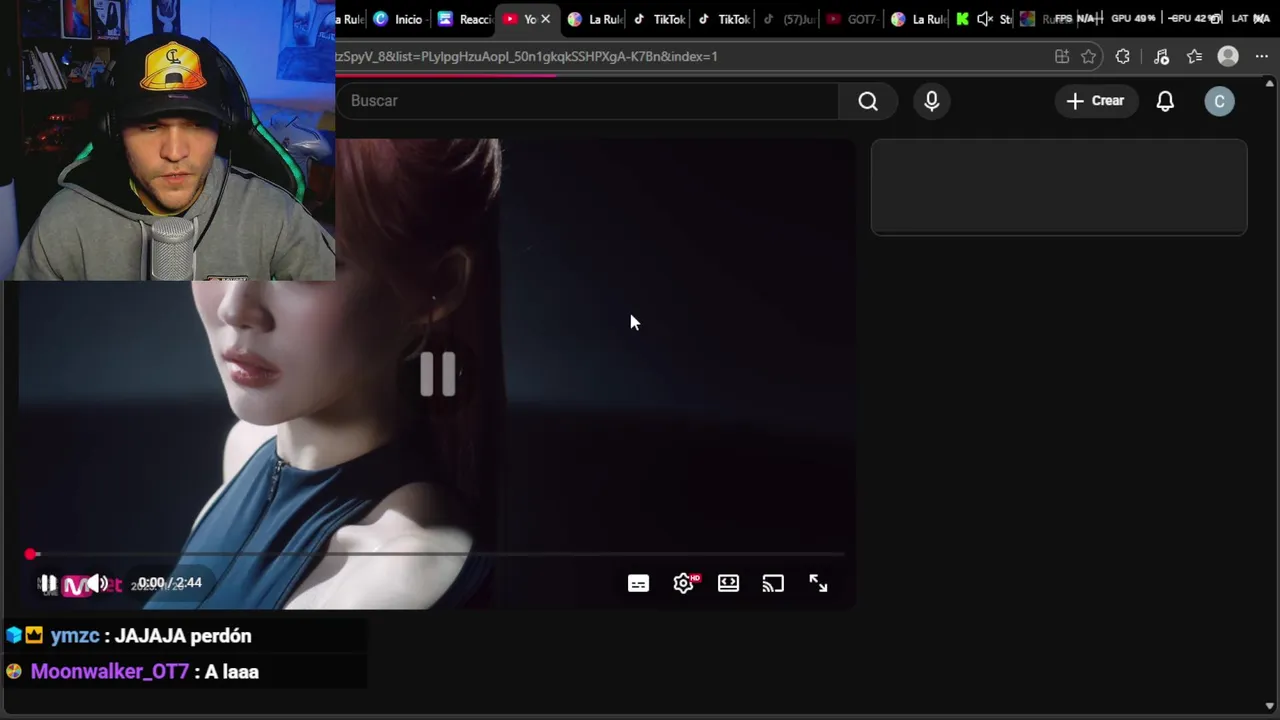Switch the player to theater mode
Viewport: 1280px width, 720px height.
(x=728, y=583)
